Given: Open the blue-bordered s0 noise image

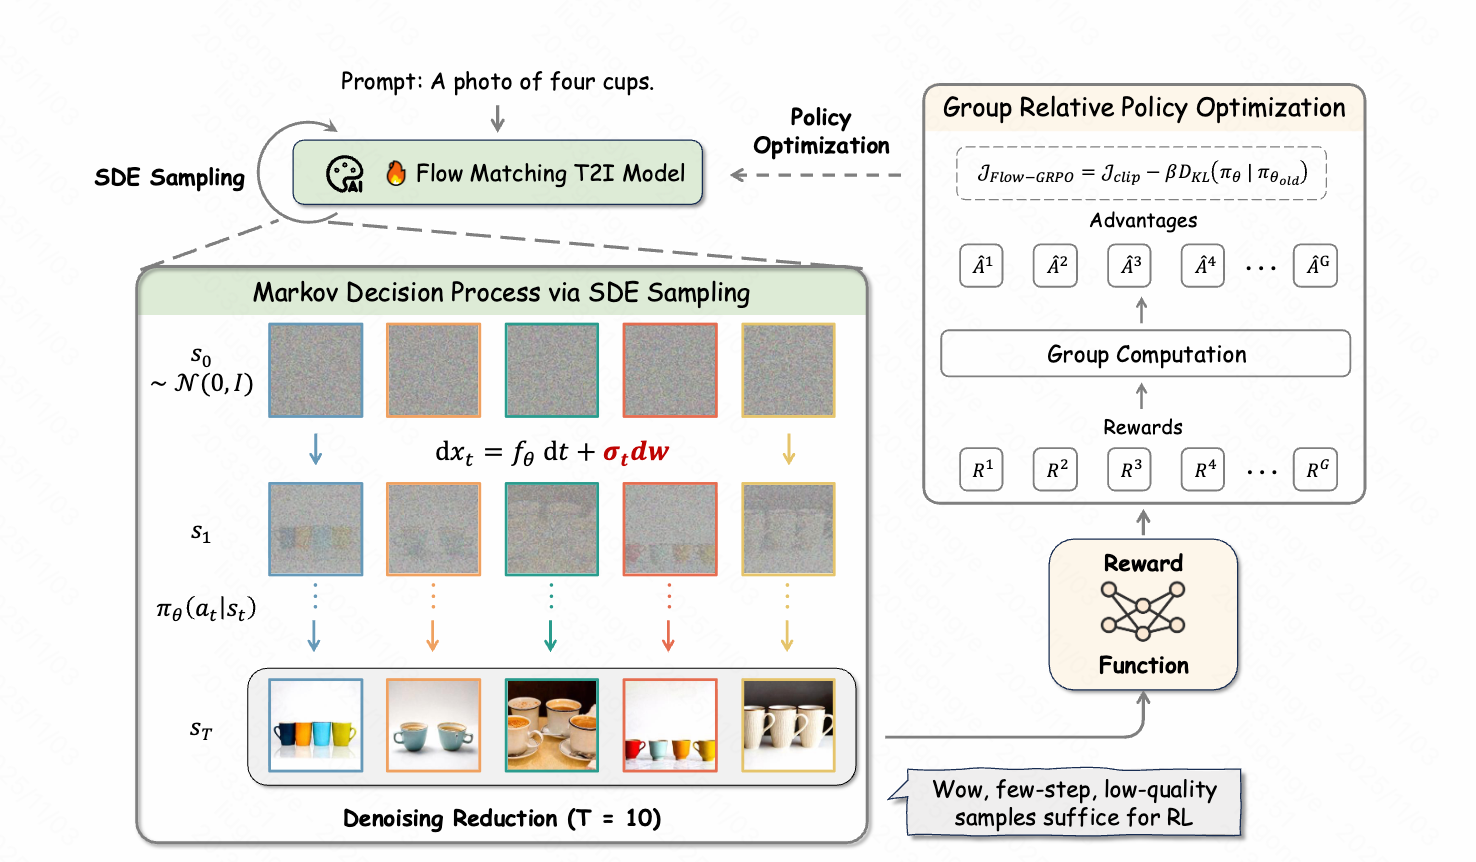Looking at the screenshot, I should point(316,370).
